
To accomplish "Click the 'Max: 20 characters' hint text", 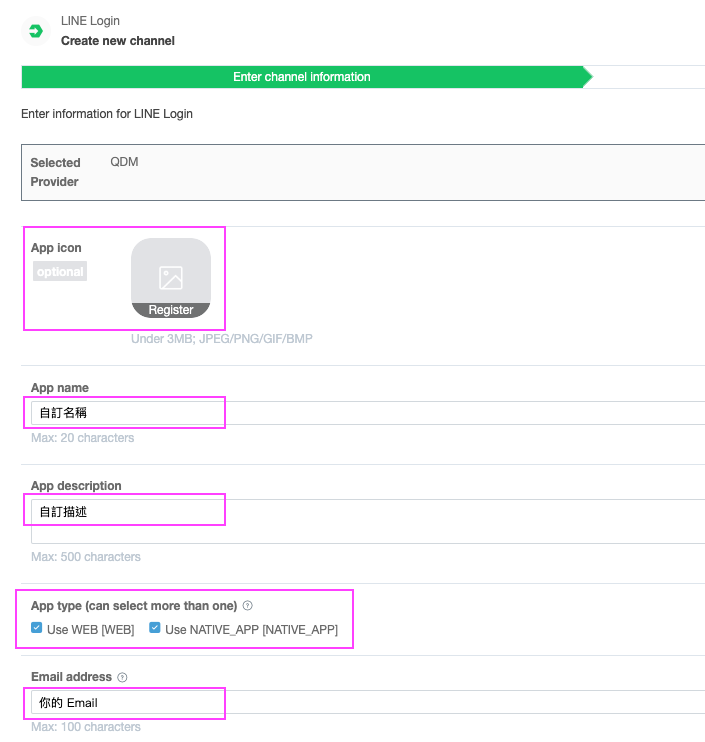I will point(82,438).
